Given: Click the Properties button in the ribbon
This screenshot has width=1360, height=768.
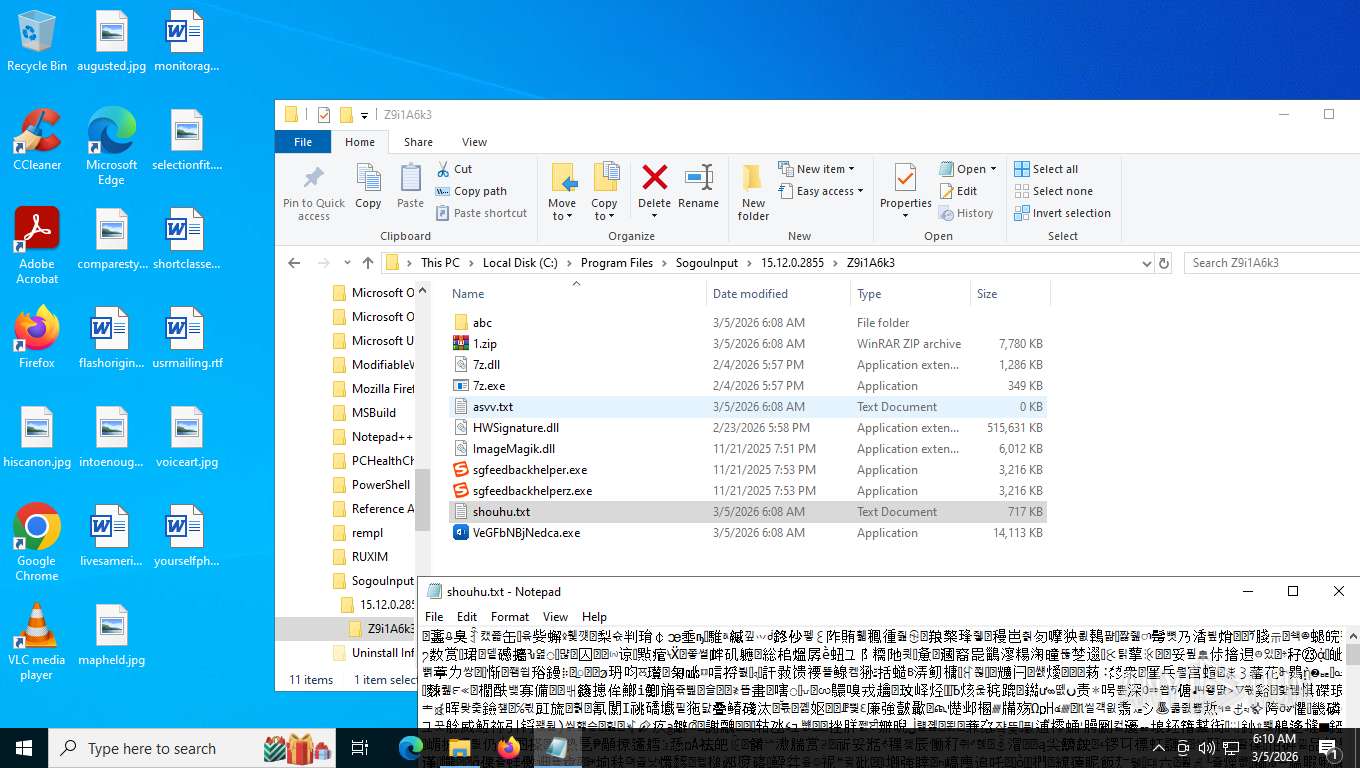Looking at the screenshot, I should pos(906,191).
